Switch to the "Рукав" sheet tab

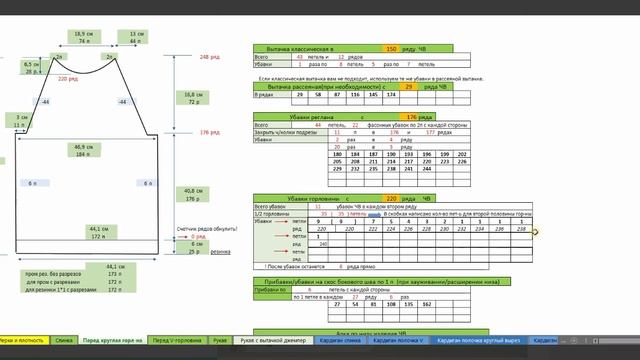pos(220,340)
